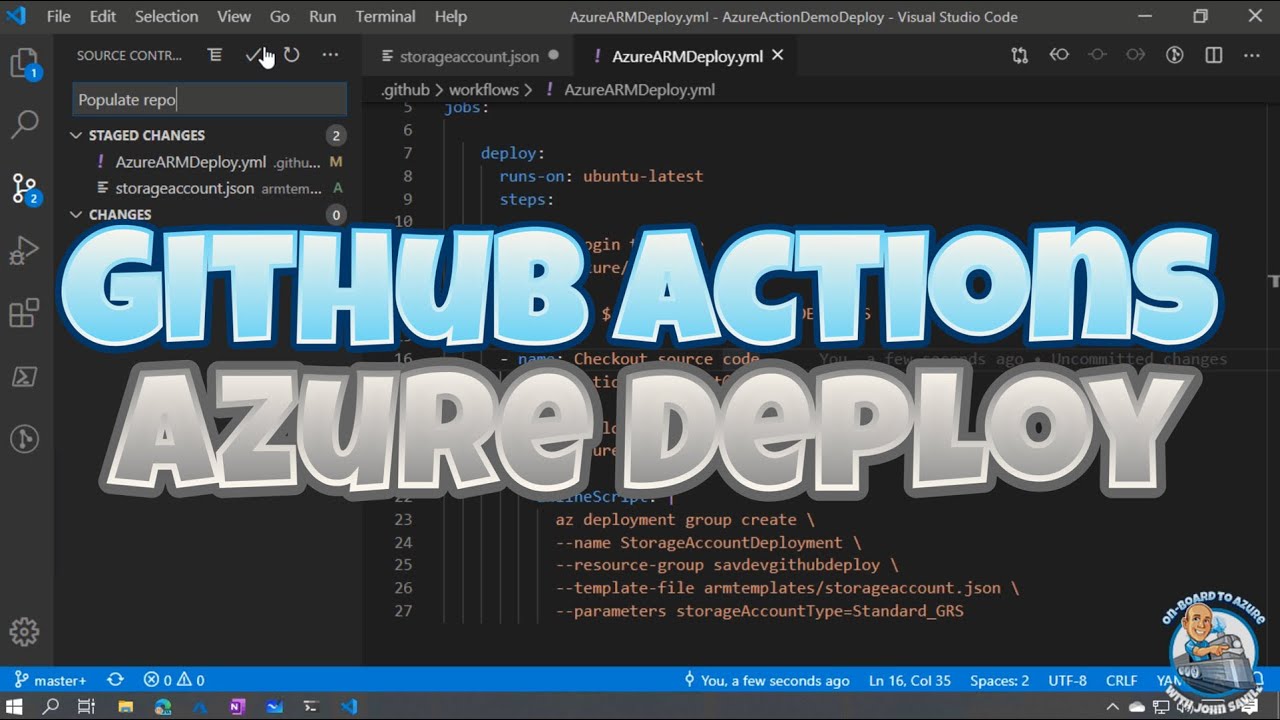
Task: Open Windows taskbar search
Action: [51, 706]
